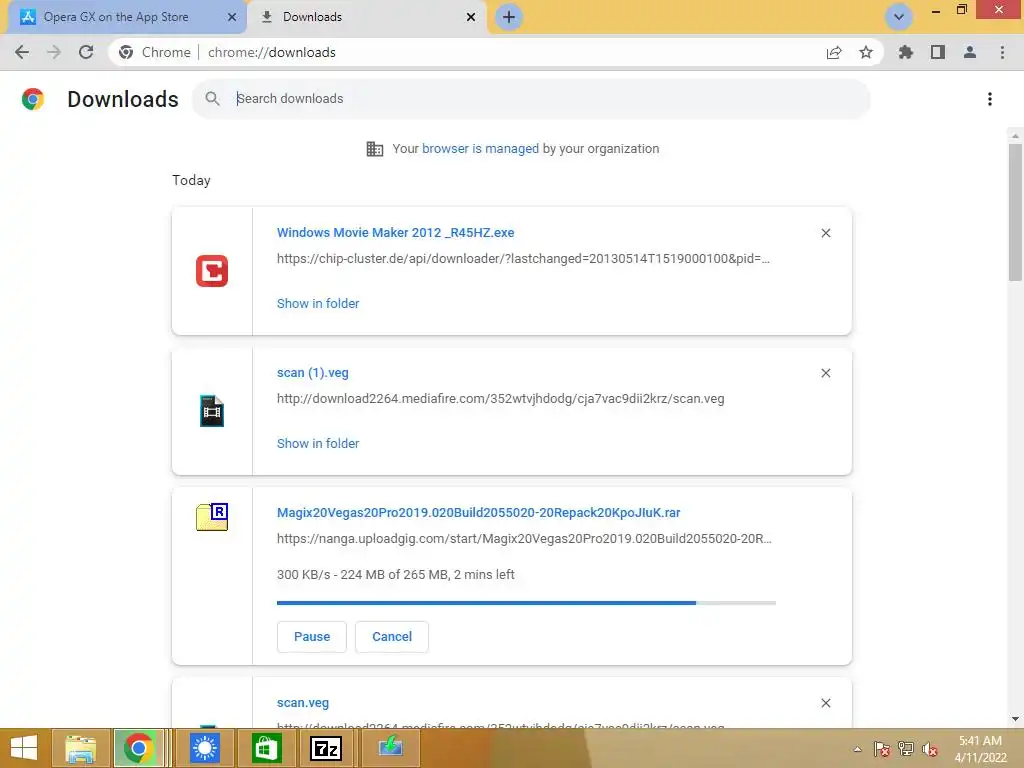Open the Windows Start button
The height and width of the screenshot is (768, 1024).
pos(24,748)
